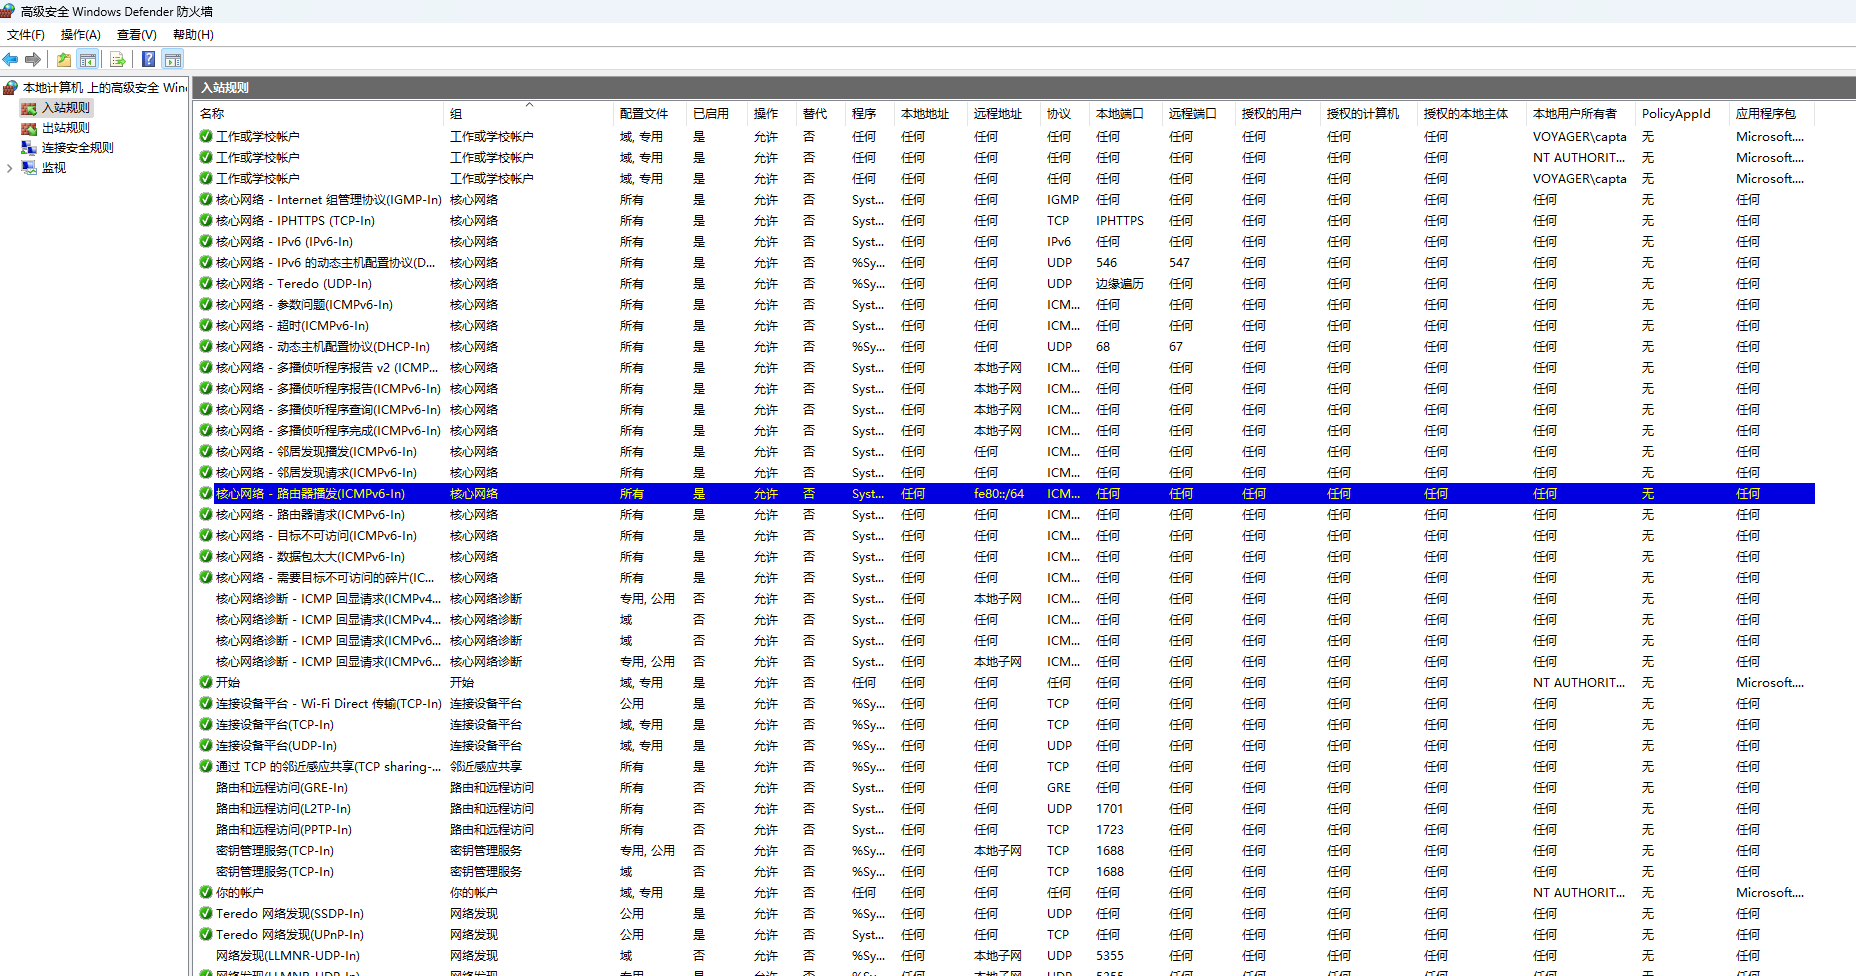Sort rules by the 组 column header
The image size is (1856, 976).
coord(456,114)
